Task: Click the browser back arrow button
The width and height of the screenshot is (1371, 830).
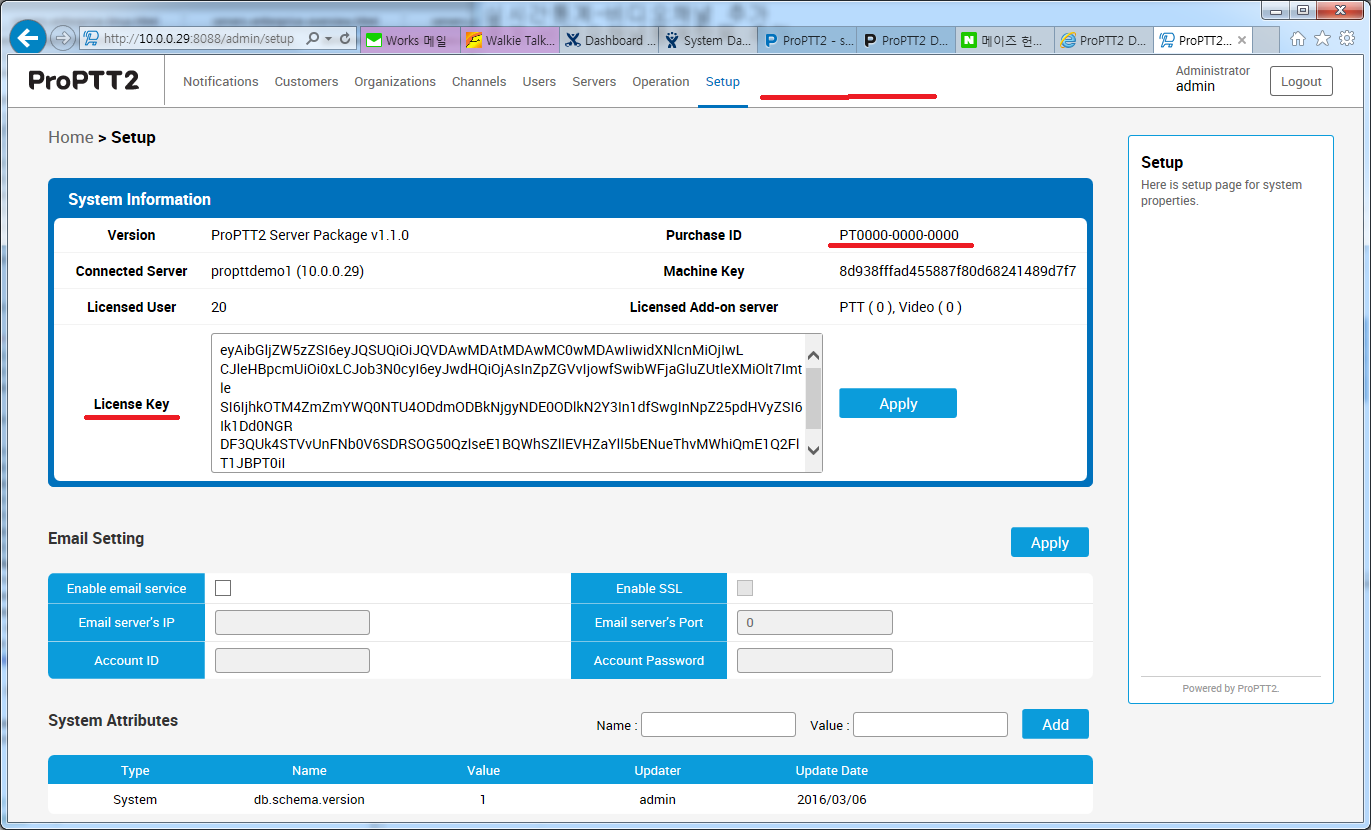Action: coord(27,38)
